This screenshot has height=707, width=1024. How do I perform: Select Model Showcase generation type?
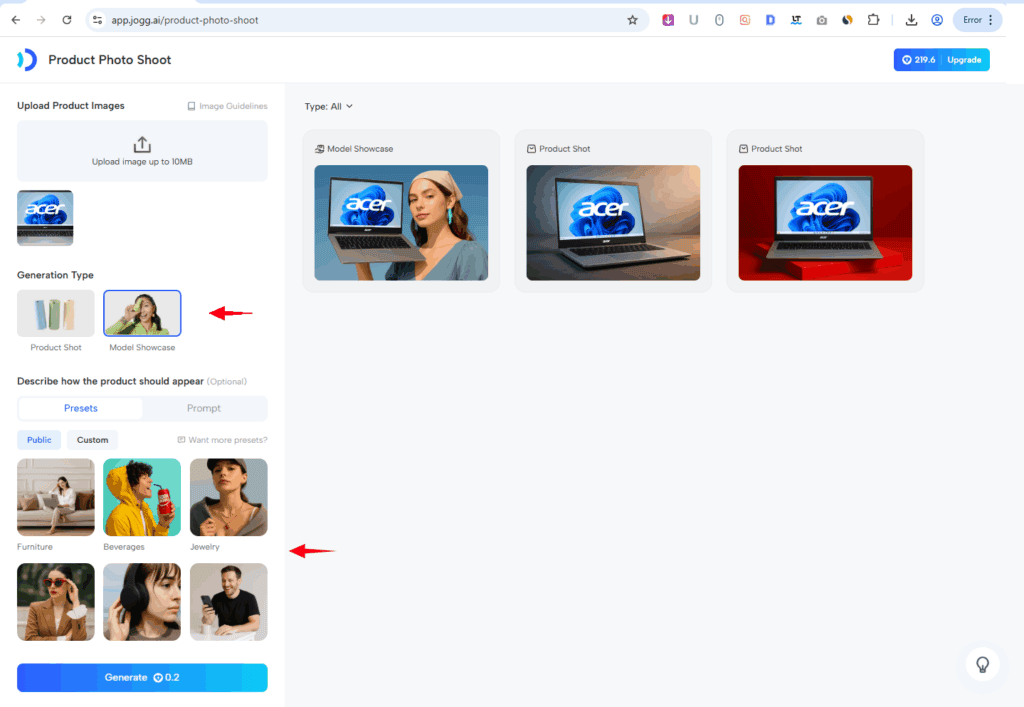tap(142, 314)
